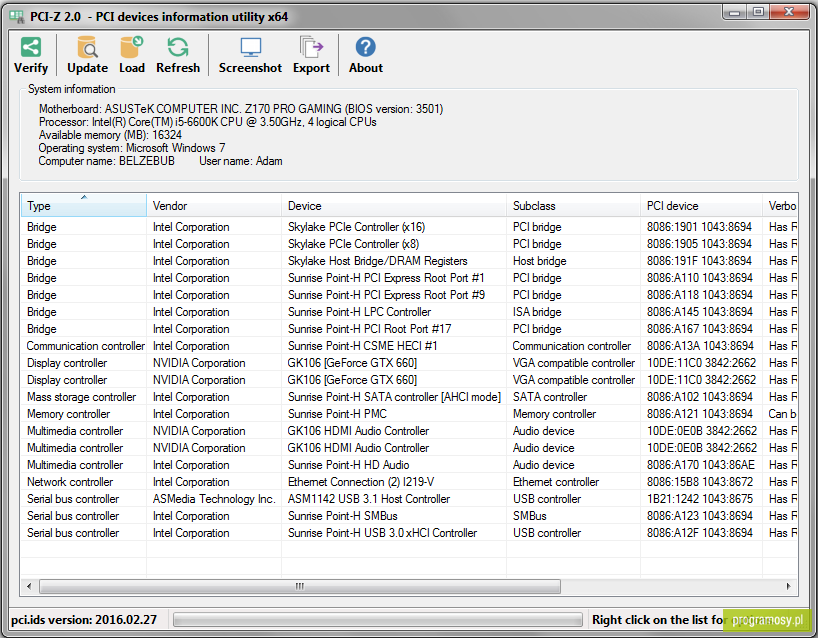Select Sunrise Point-H SATA controller [AHCI mode]
The image size is (818, 638).
(409, 397)
